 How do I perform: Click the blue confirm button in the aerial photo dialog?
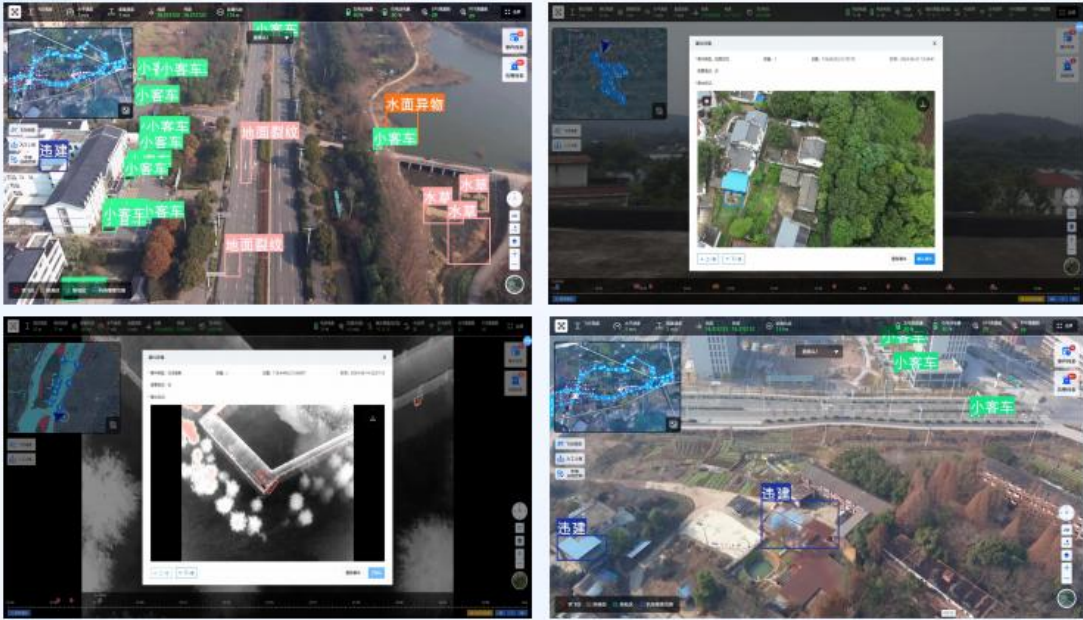click(x=924, y=258)
